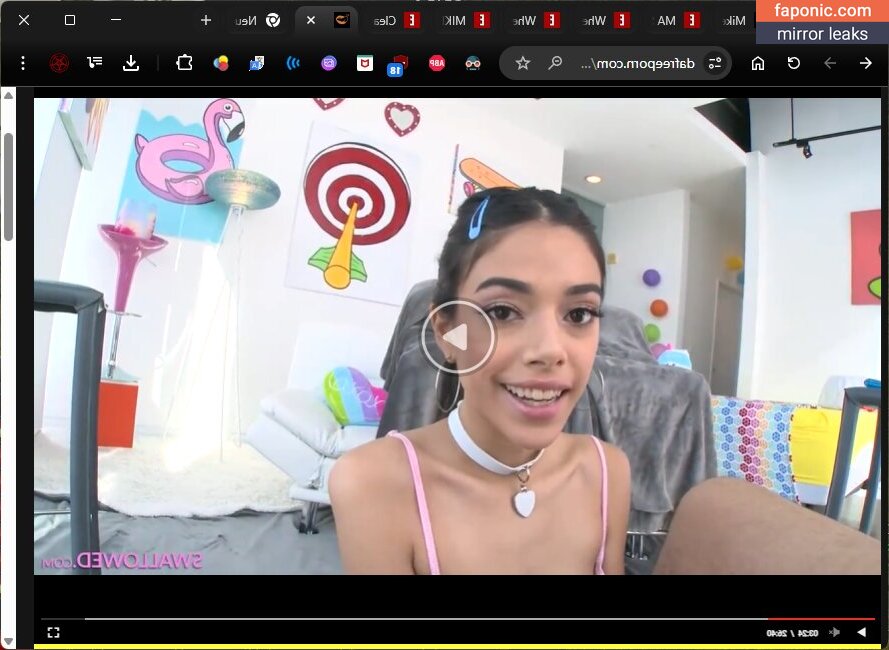Switch to the tab labeled 'Neu'

coord(245,20)
